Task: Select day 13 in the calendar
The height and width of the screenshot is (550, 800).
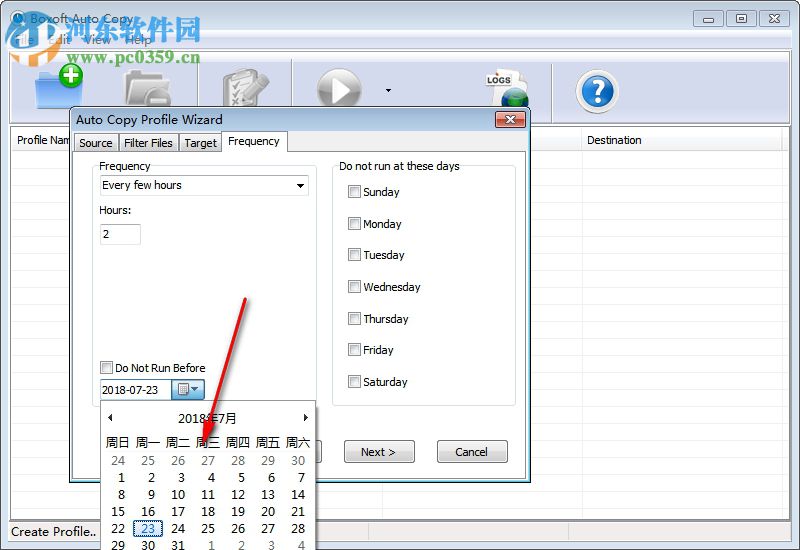Action: [268, 495]
